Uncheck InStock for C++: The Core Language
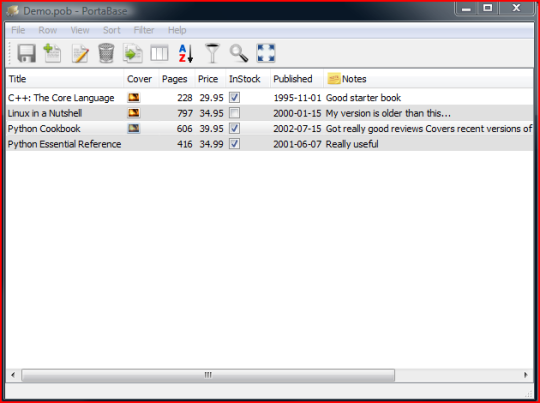Viewport: 540px width, 403px height. (235, 97)
